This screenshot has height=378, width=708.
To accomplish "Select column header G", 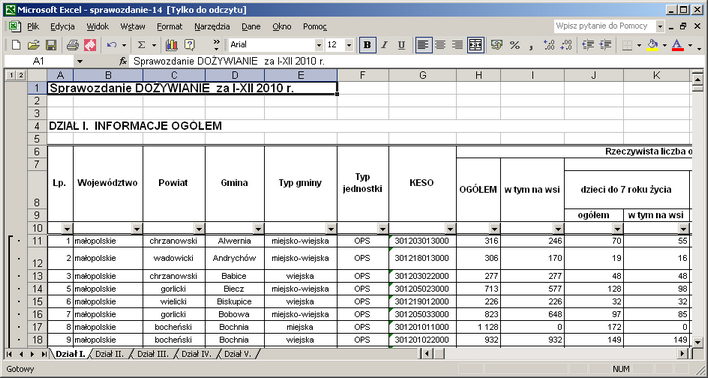I will (x=422, y=75).
